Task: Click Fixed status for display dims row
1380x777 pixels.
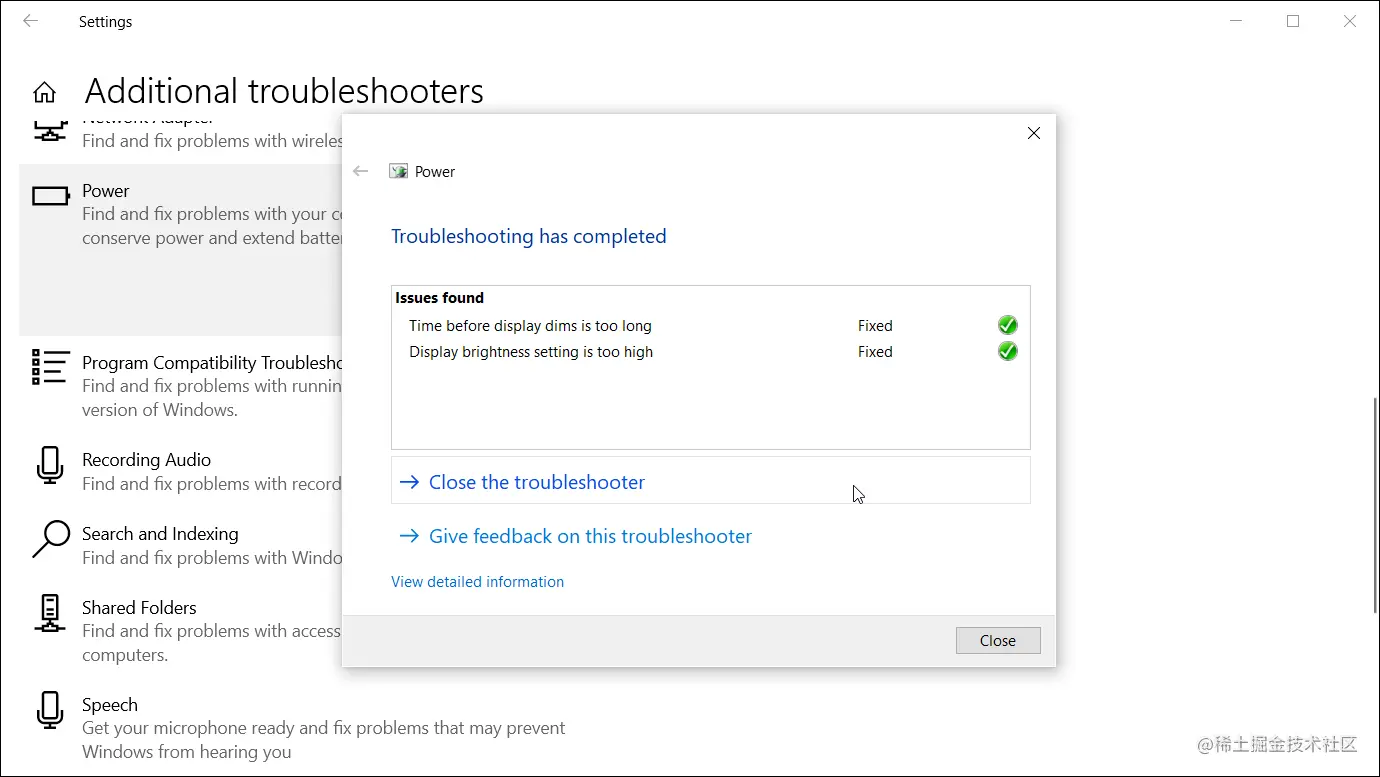Action: point(875,326)
